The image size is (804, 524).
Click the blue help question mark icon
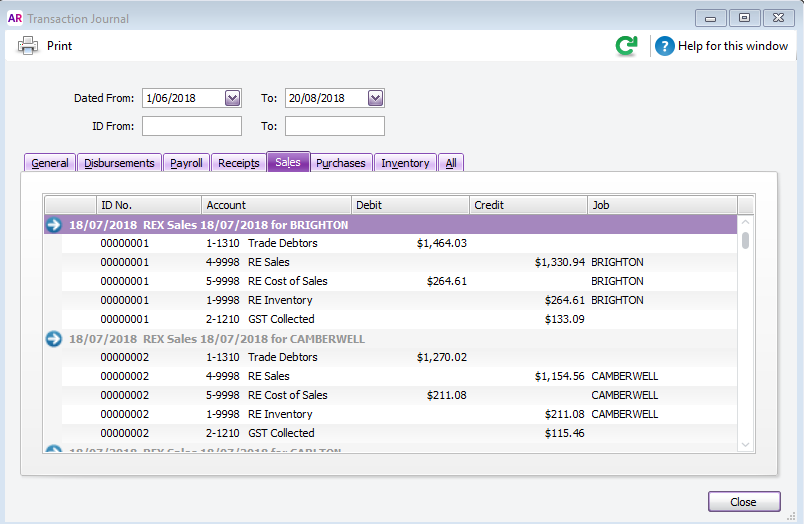point(665,46)
